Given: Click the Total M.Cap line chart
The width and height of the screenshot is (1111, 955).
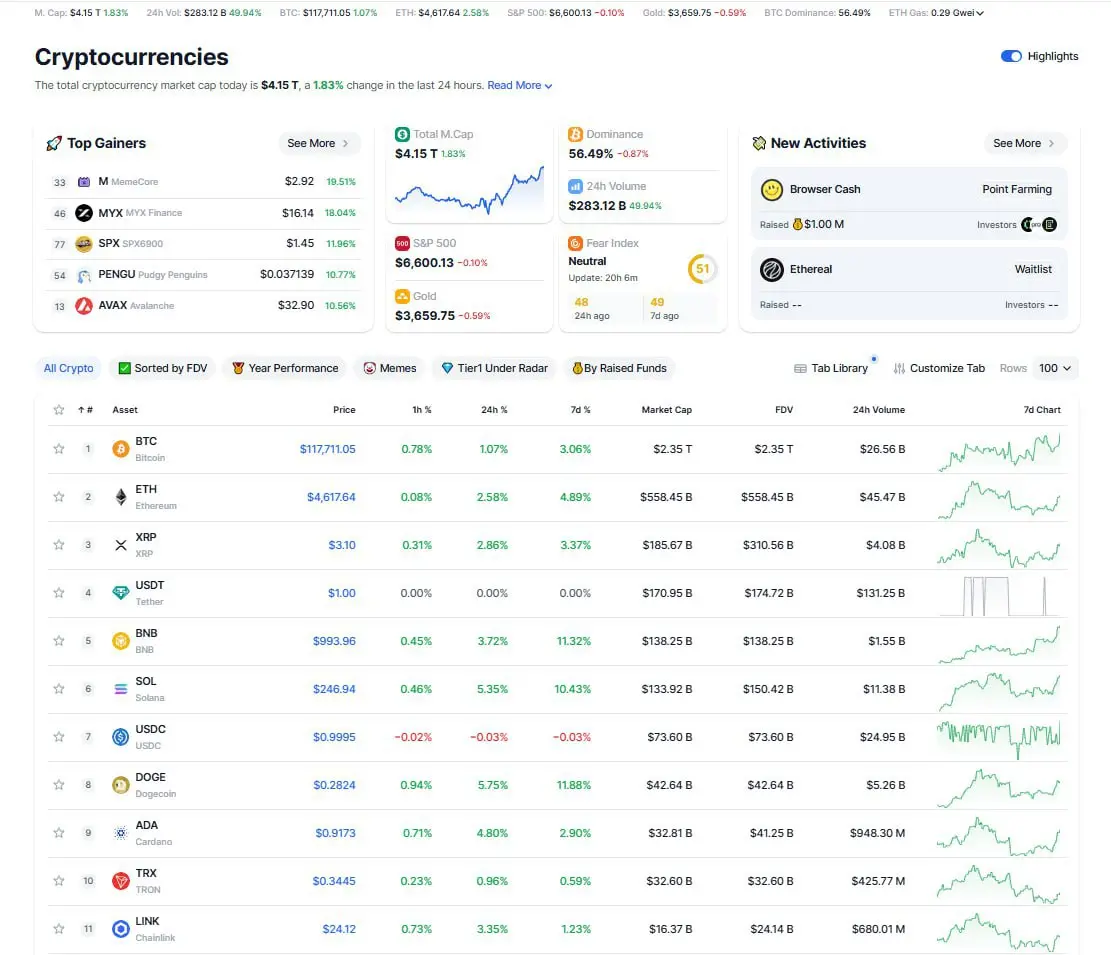Looking at the screenshot, I should click(469, 189).
